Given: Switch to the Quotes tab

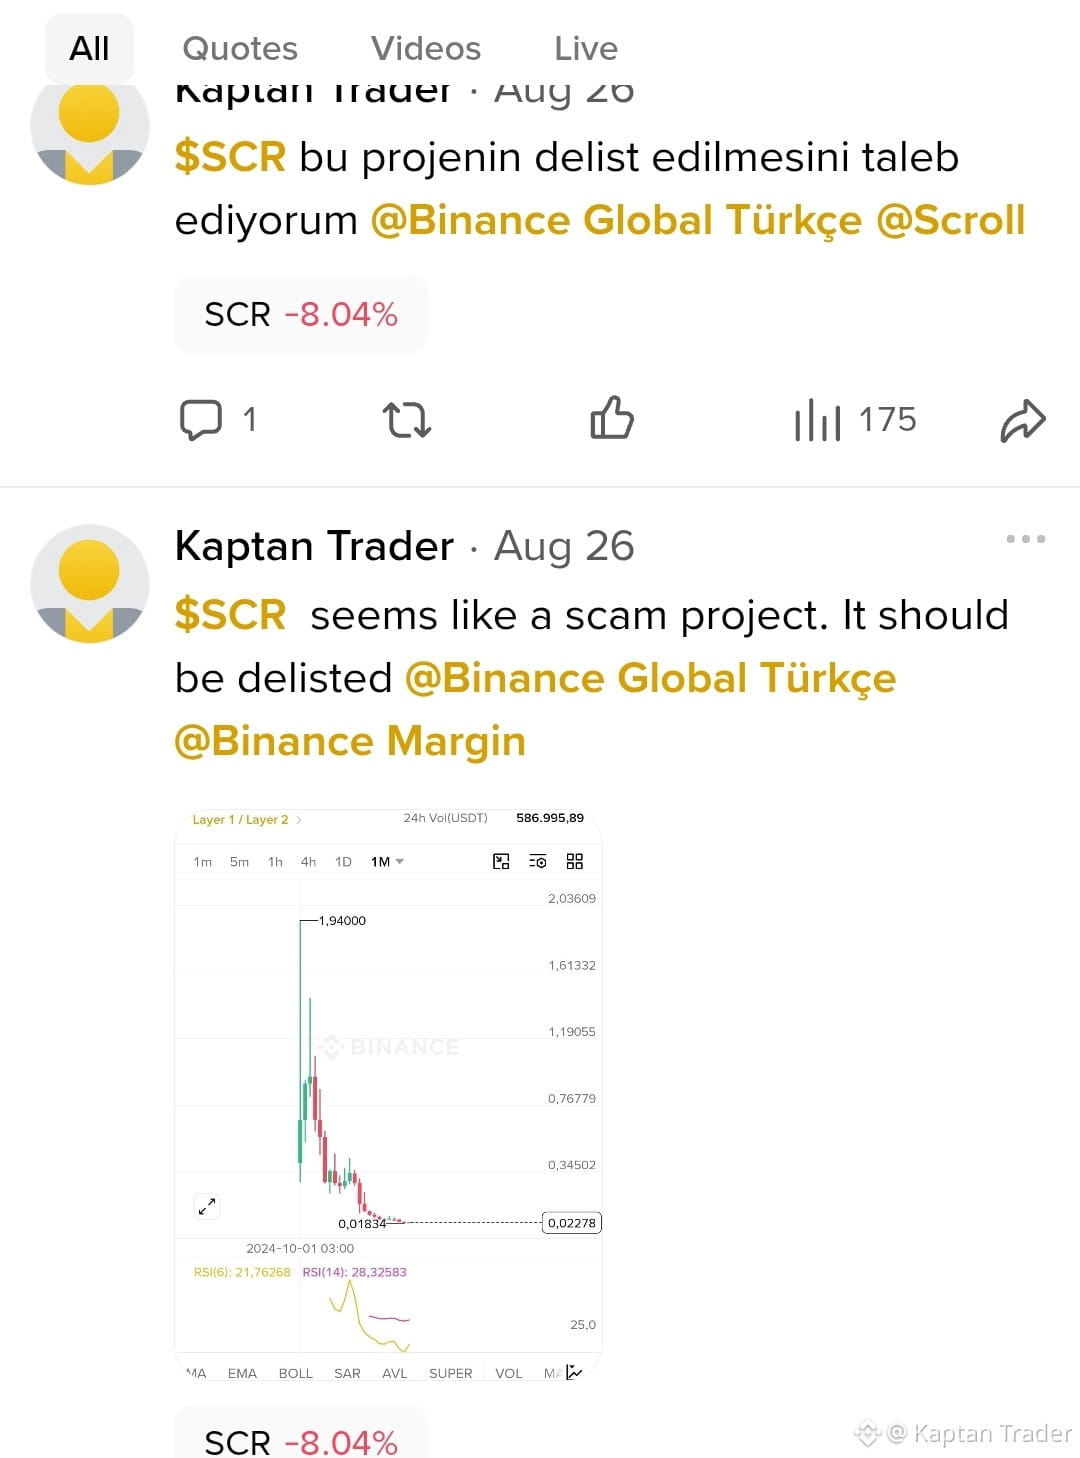Looking at the screenshot, I should [x=240, y=48].
